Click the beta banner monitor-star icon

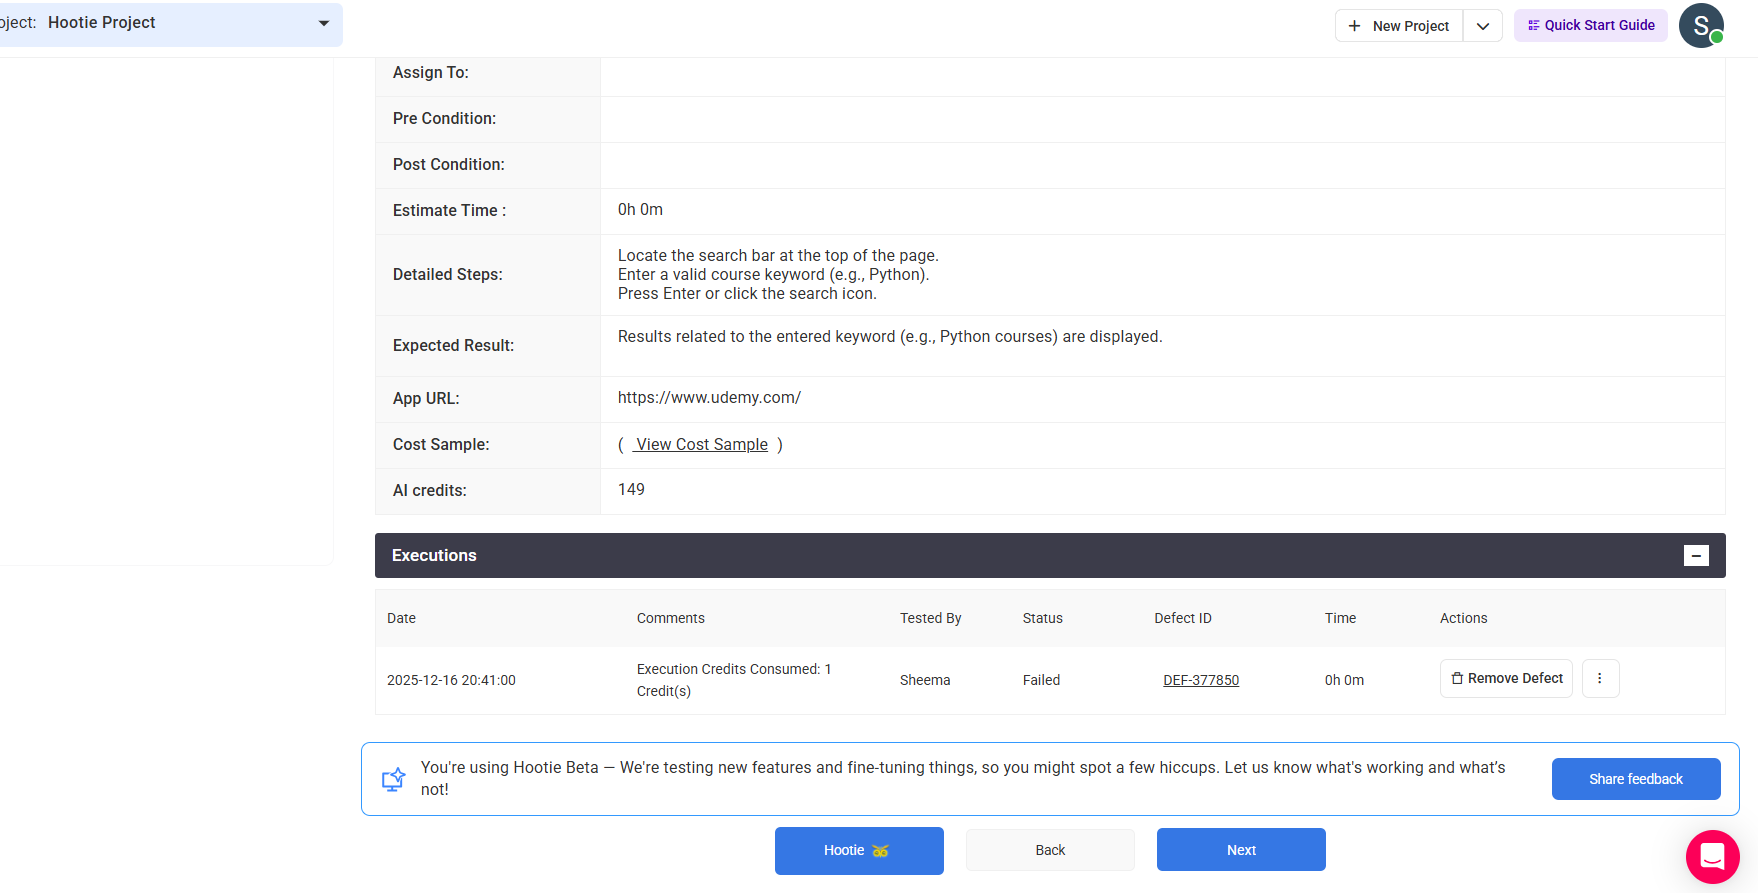point(393,779)
